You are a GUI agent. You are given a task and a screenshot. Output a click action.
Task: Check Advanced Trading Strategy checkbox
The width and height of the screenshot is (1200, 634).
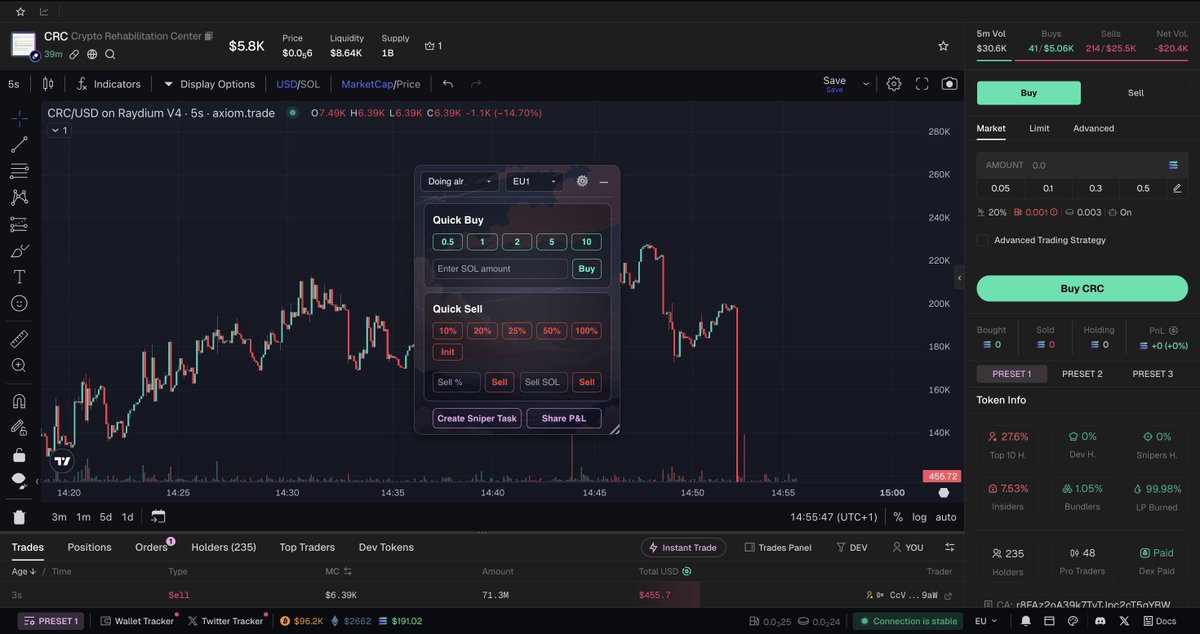pos(983,240)
